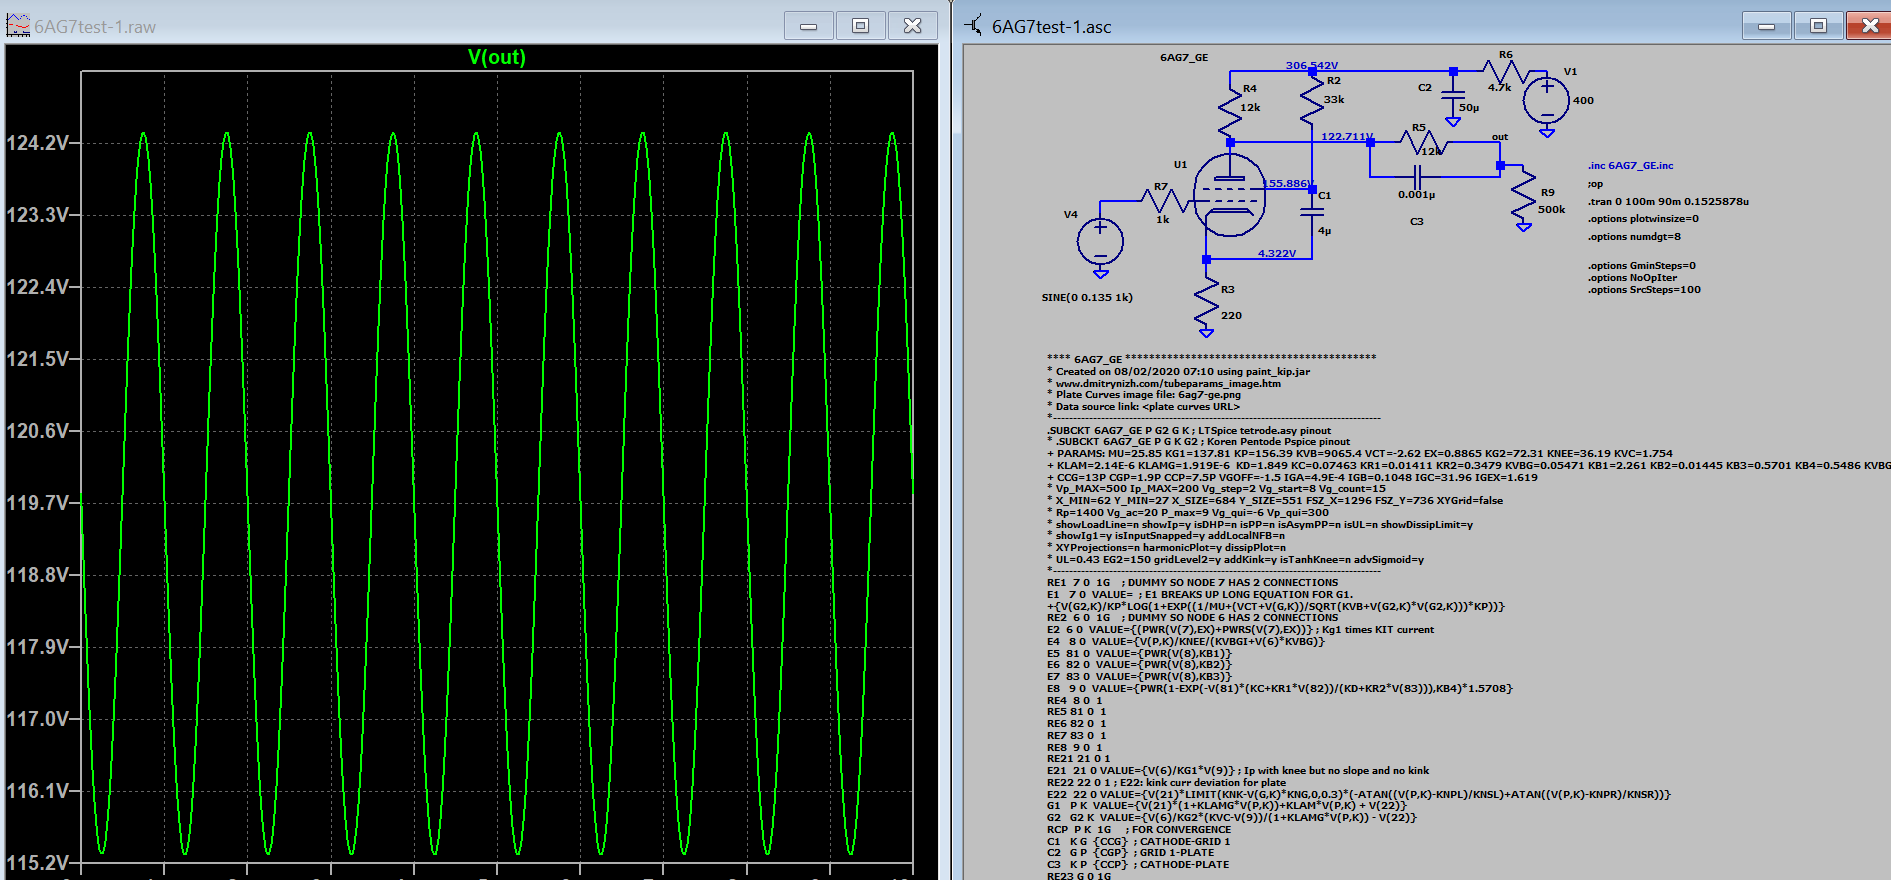Select the R2 33k resistor symbol
The height and width of the screenshot is (880, 1891).
(1312, 100)
